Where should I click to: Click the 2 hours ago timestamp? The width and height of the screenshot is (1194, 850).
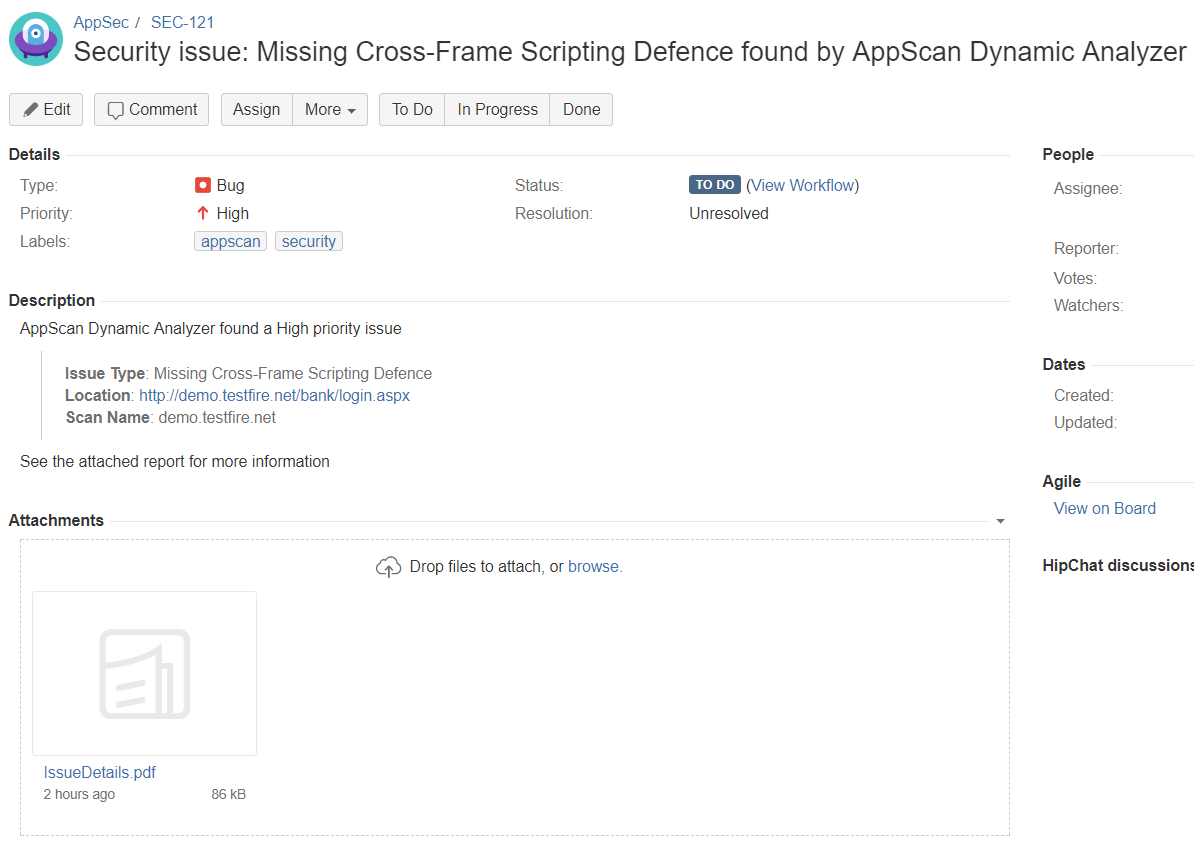79,794
